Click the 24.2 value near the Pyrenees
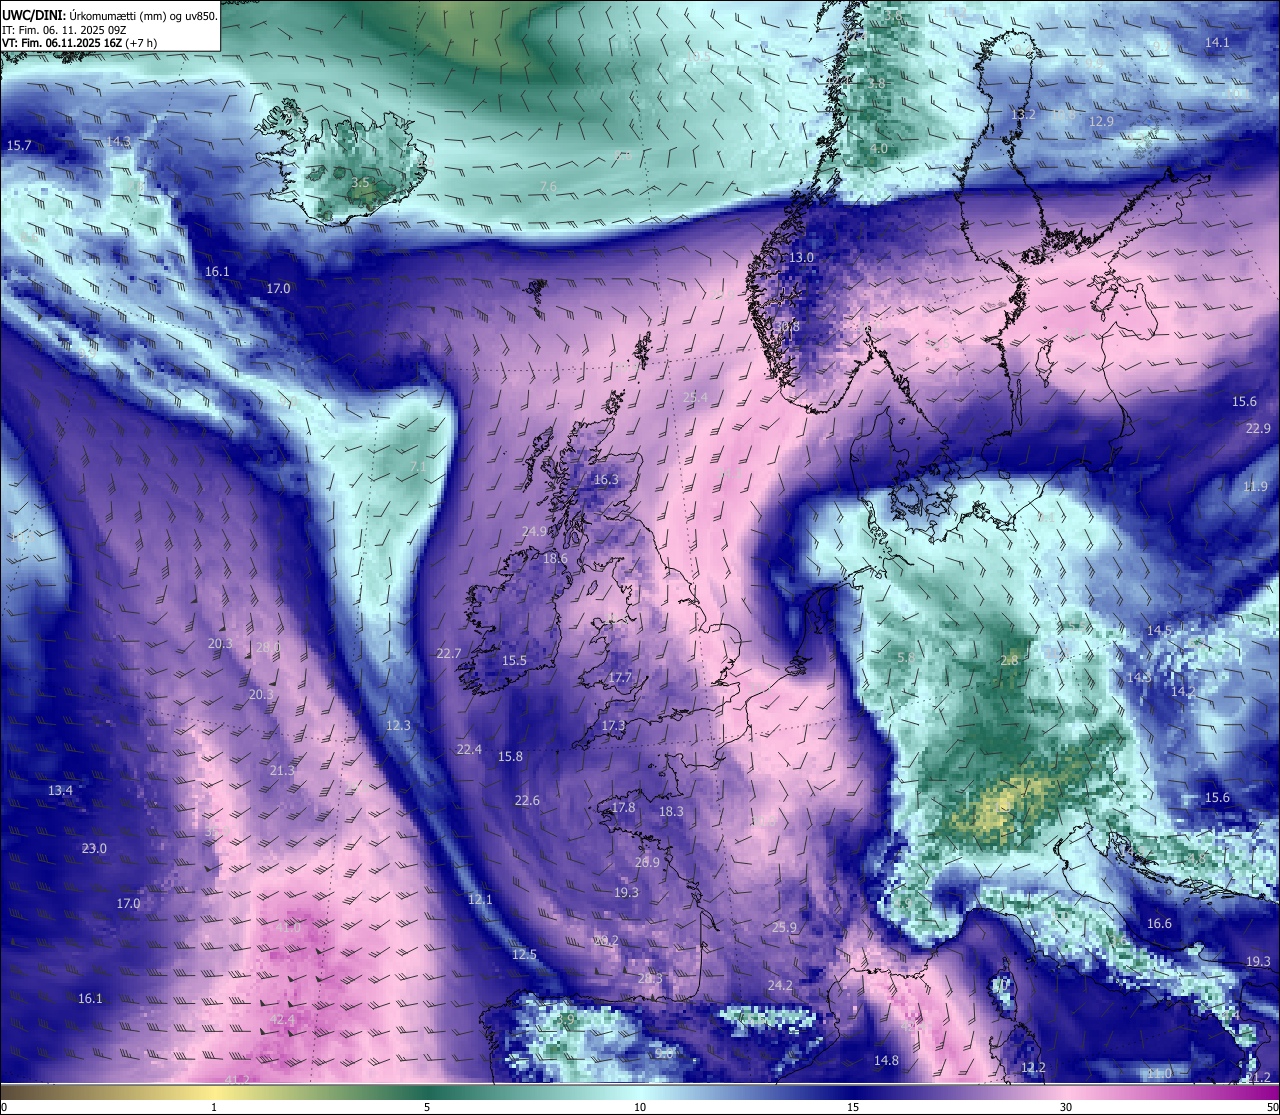The height and width of the screenshot is (1115, 1280). [780, 985]
